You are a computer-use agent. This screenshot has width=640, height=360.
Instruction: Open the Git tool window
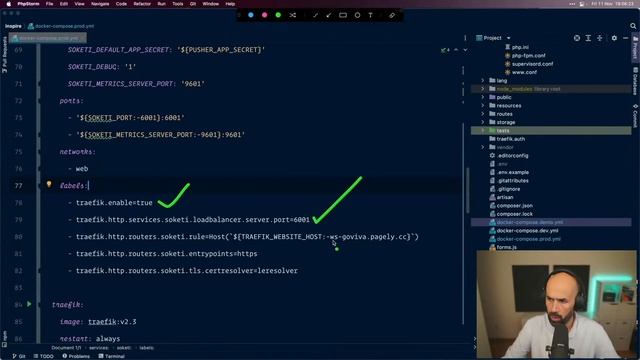click(x=19, y=356)
